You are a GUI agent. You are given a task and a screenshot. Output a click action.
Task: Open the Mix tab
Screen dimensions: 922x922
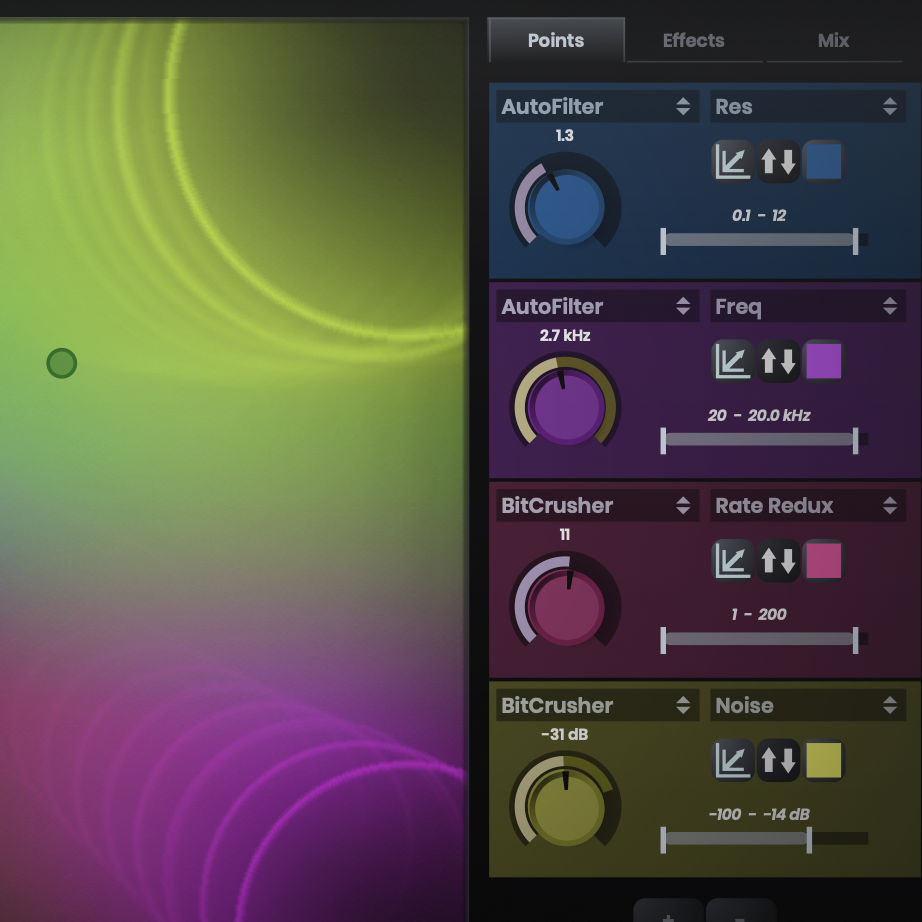[x=833, y=40]
